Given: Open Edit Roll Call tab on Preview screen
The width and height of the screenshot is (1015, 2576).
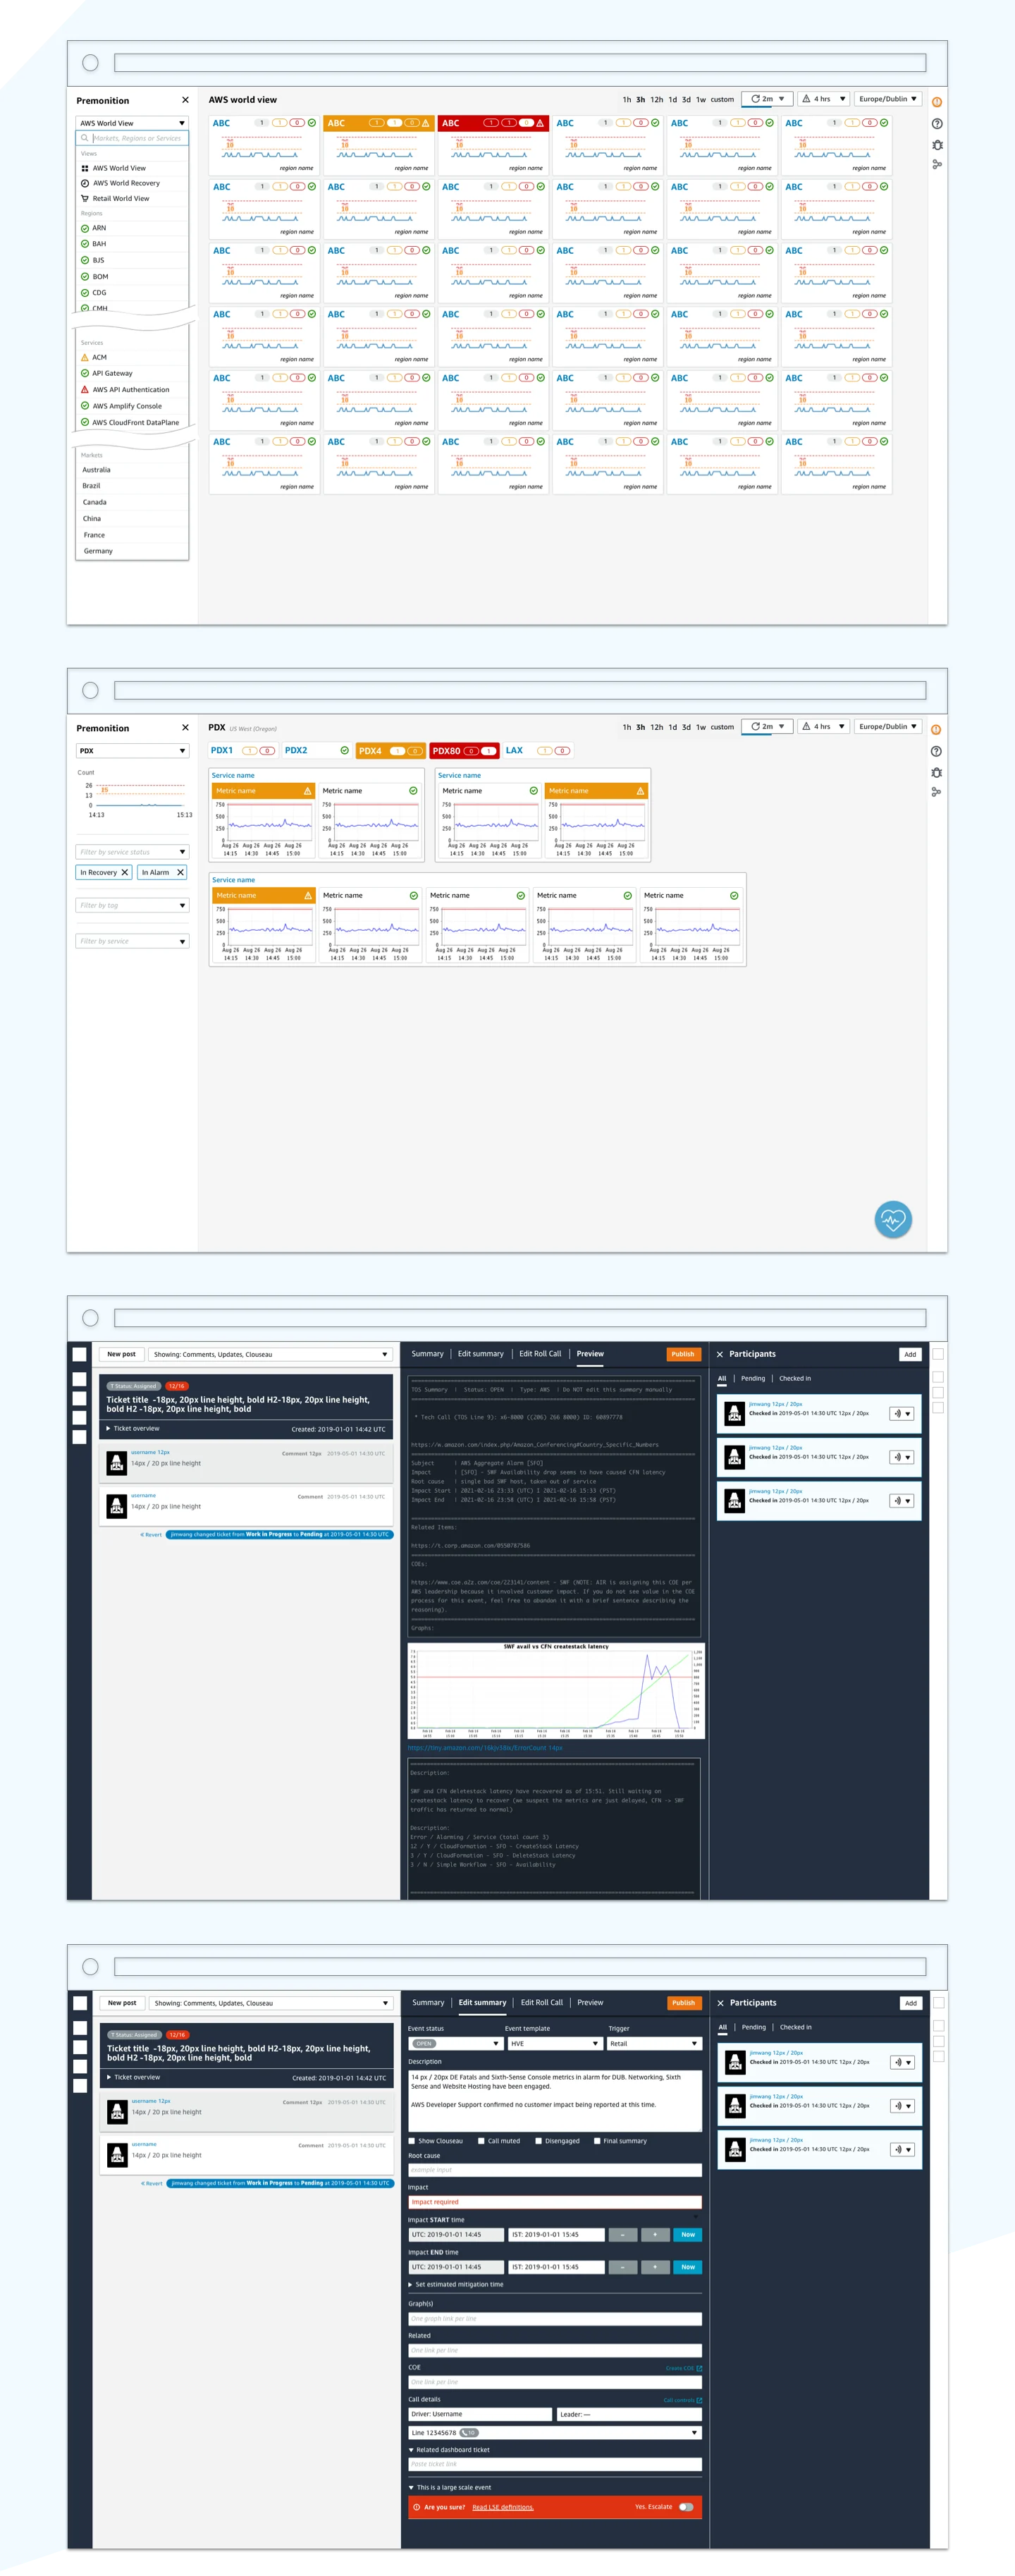Looking at the screenshot, I should click(x=540, y=1354).
